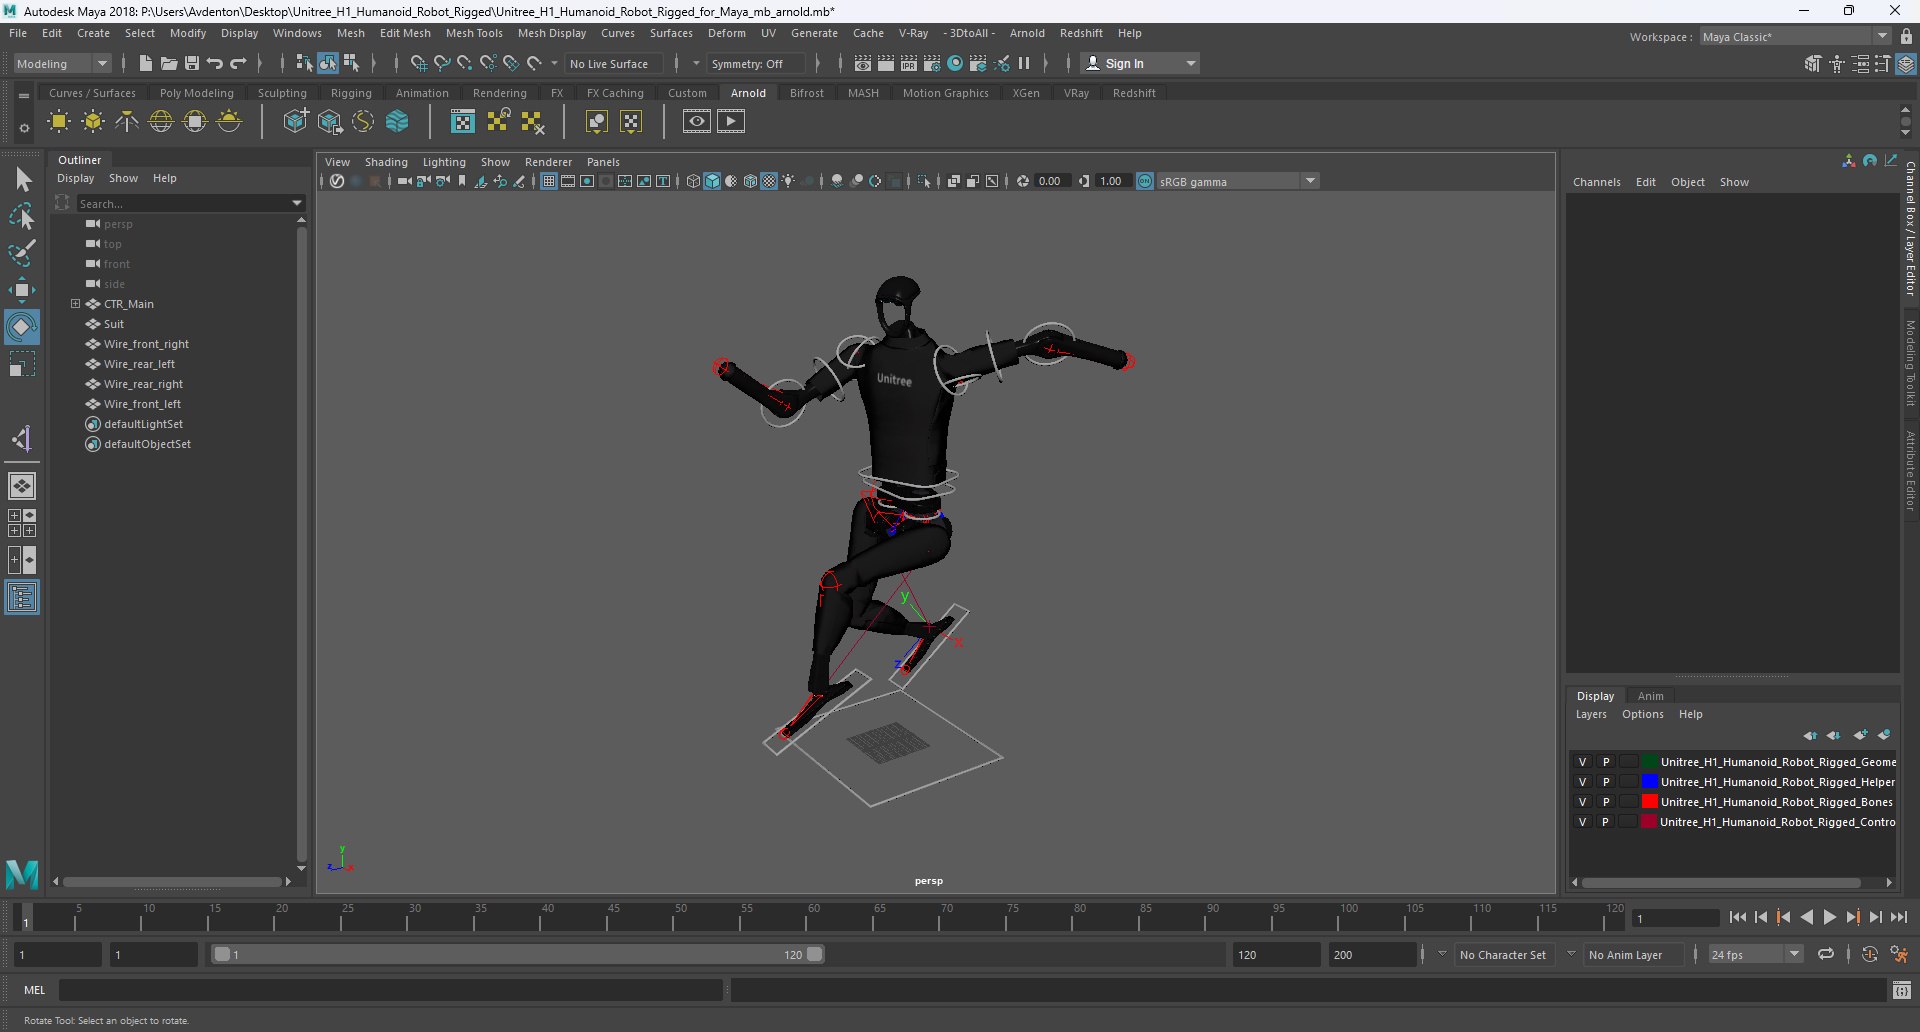Play the animation forwards

coord(1829,917)
